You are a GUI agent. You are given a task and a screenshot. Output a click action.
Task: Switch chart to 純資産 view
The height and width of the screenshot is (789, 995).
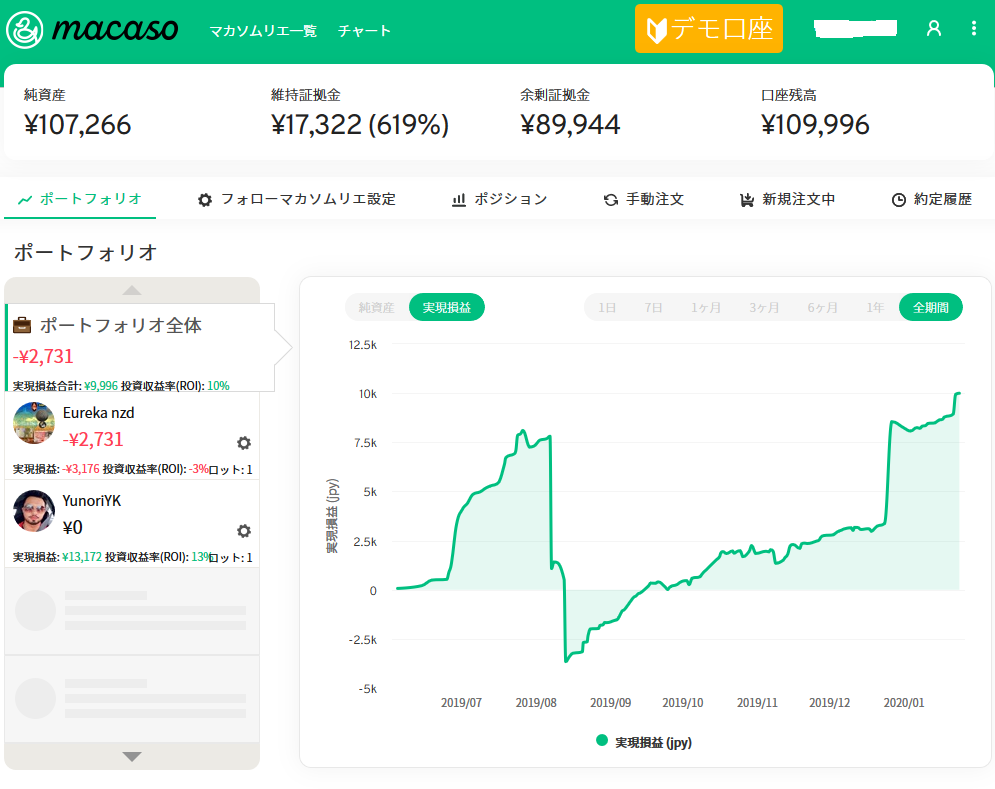click(x=377, y=308)
